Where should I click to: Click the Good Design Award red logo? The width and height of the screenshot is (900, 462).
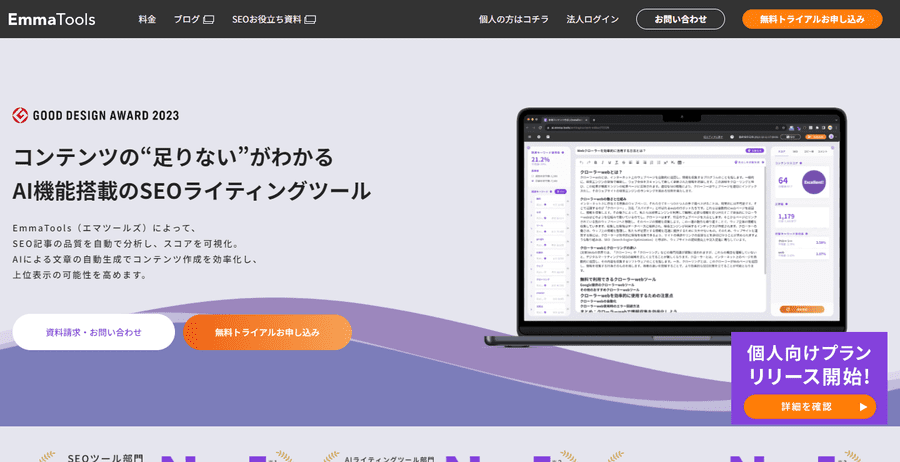20,115
